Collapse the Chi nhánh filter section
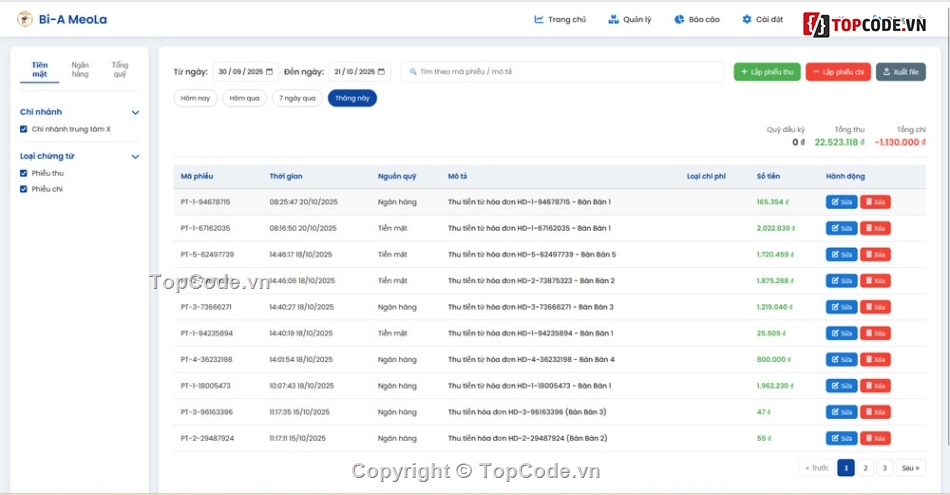Viewport: 950px width, 495px height. (x=135, y=113)
